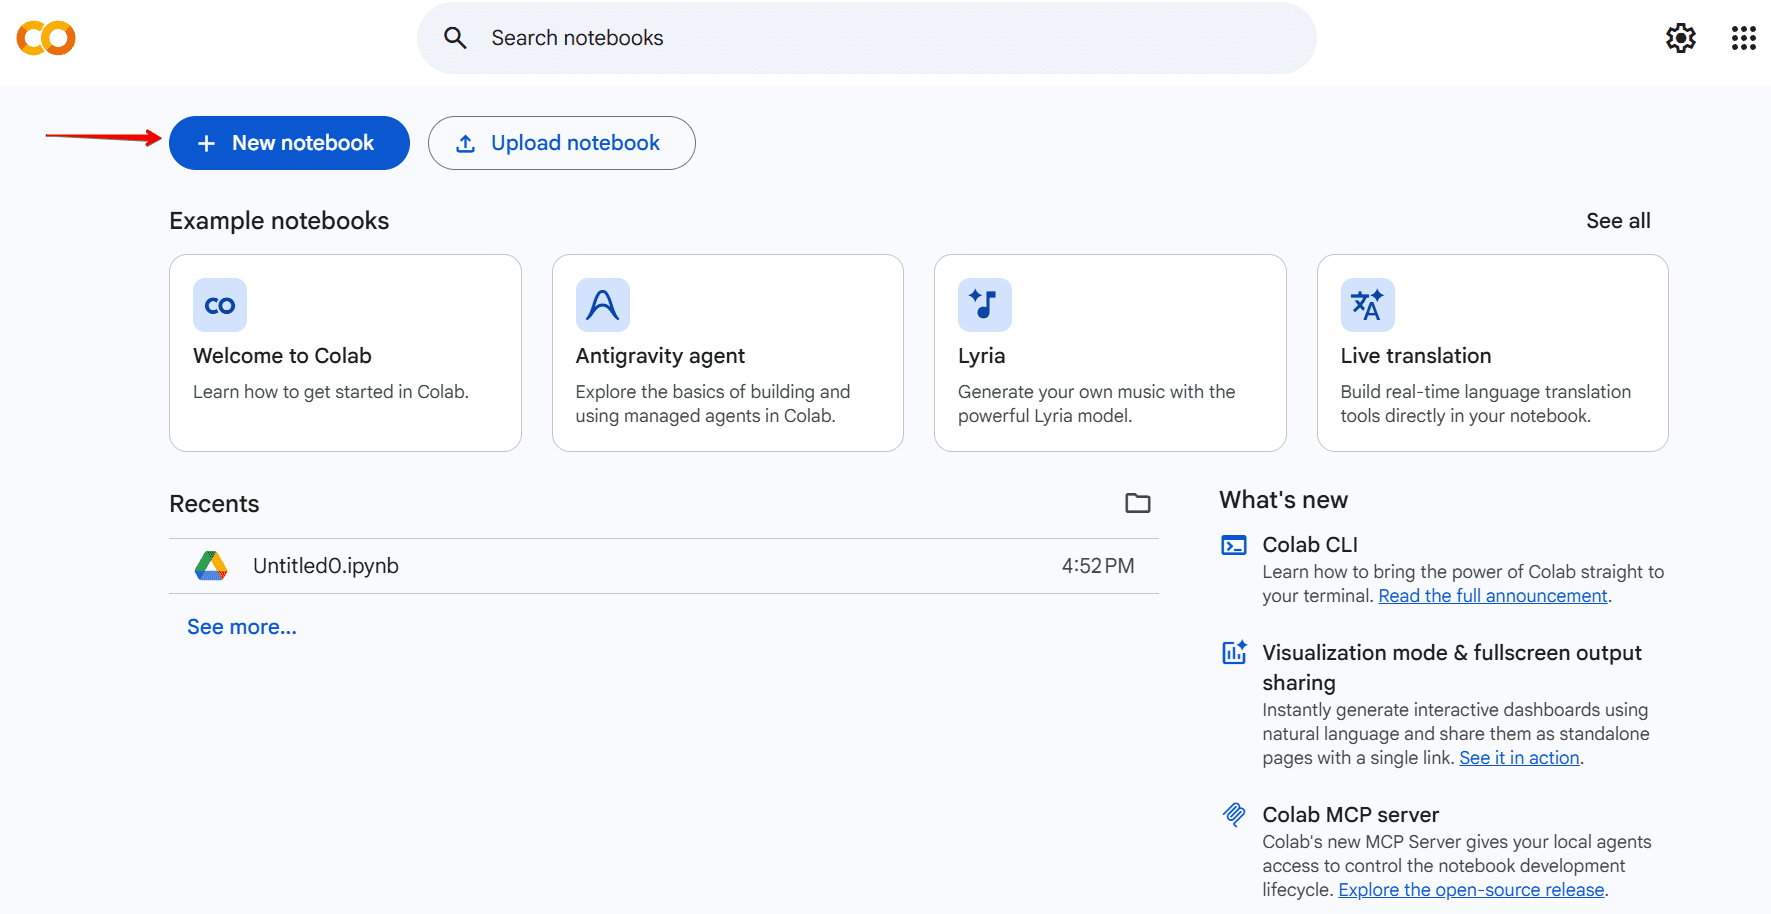Click the Live translation card icon
1771x914 pixels.
pos(1368,305)
